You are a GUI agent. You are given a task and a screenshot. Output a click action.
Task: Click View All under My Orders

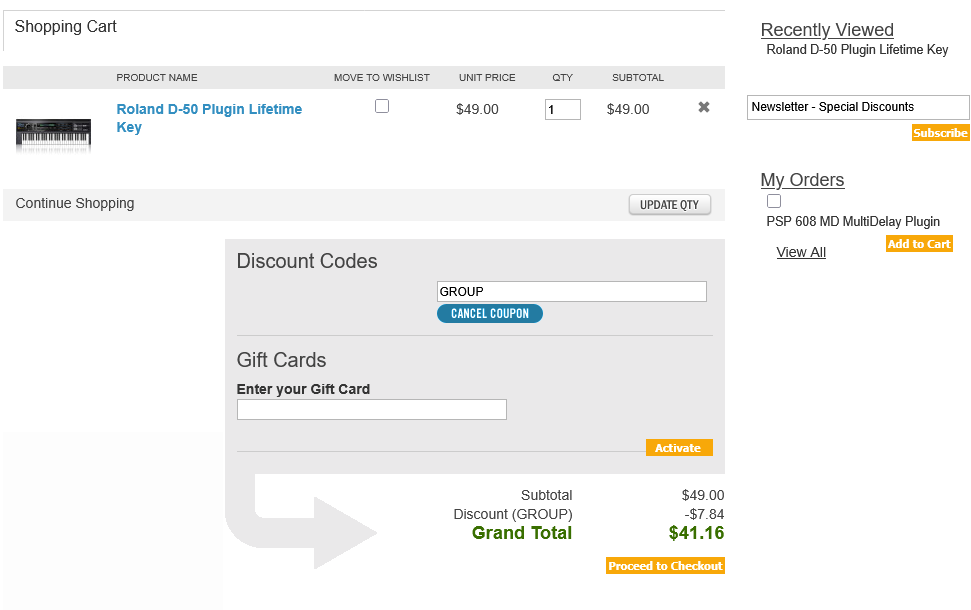(800, 252)
